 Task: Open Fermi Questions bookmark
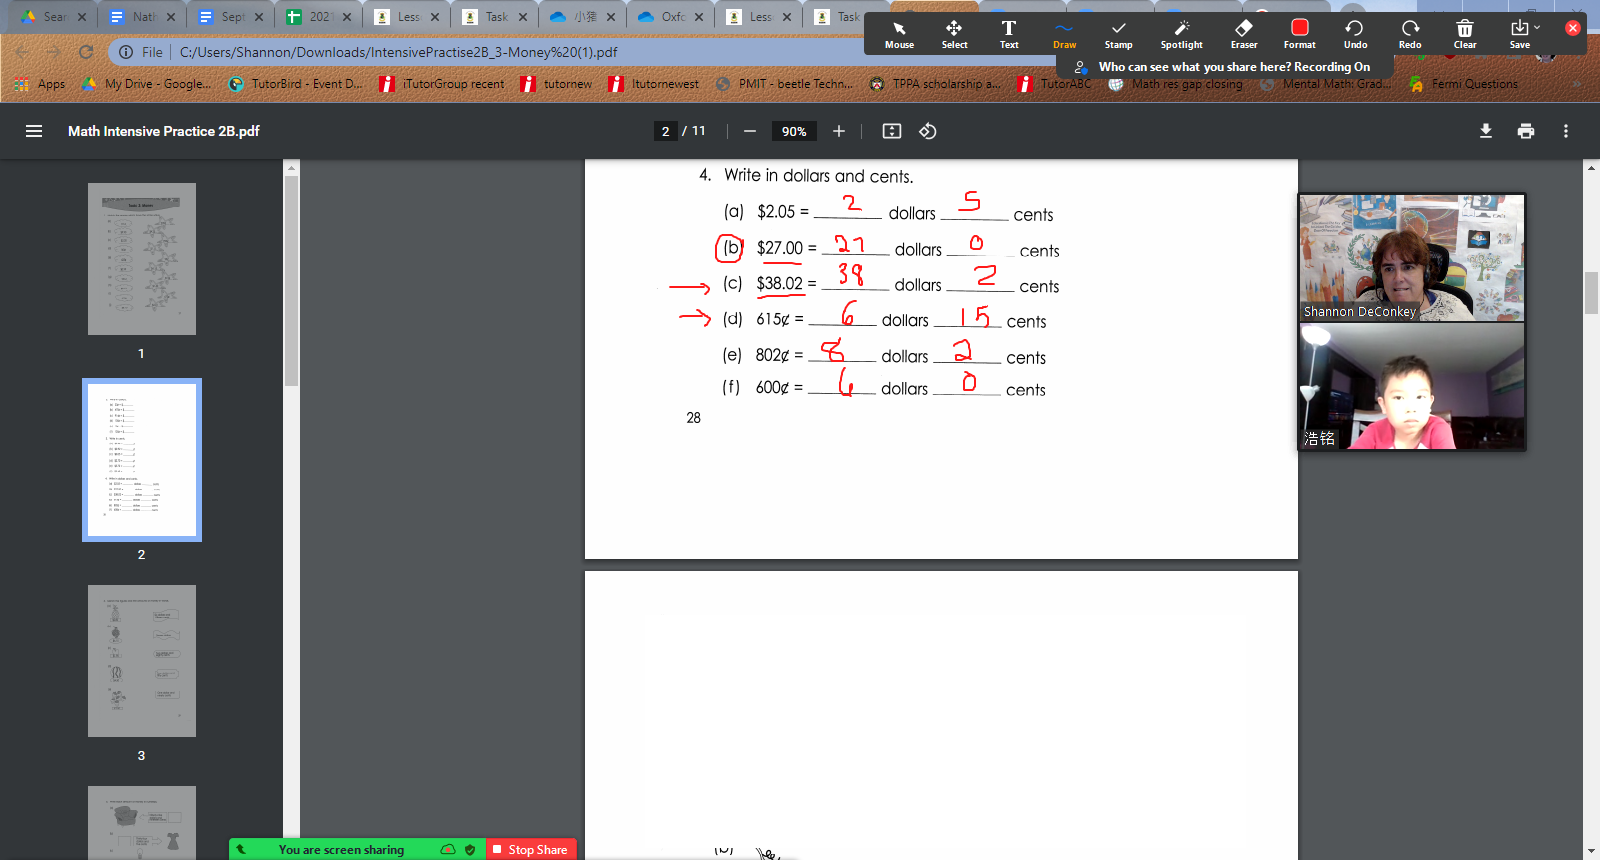coord(1463,84)
